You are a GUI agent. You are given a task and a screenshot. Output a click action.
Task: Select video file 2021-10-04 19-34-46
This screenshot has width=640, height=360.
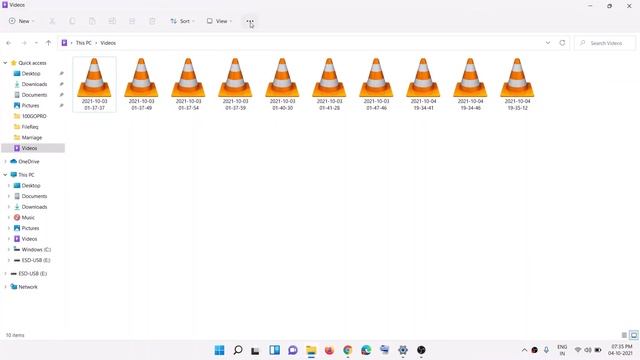click(470, 84)
